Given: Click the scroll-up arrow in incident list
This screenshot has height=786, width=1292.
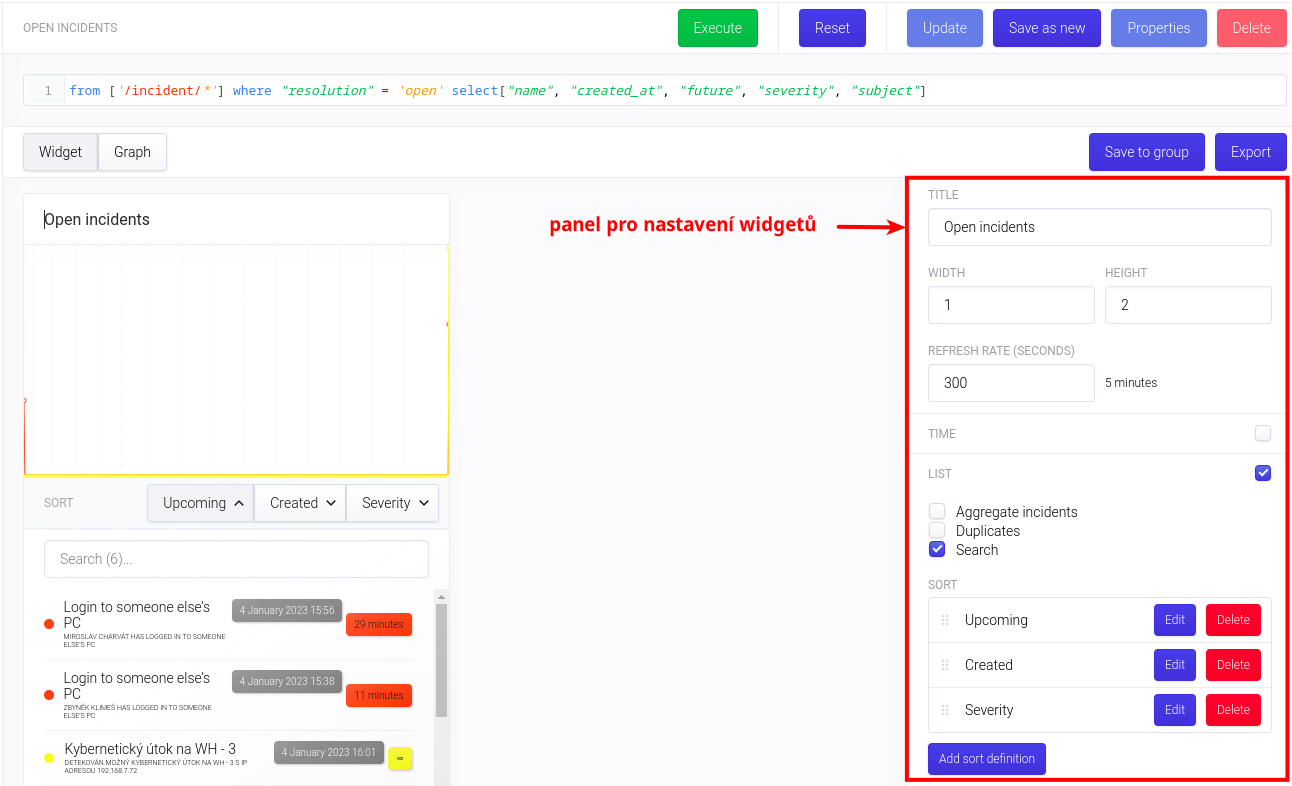Looking at the screenshot, I should coord(441,596).
